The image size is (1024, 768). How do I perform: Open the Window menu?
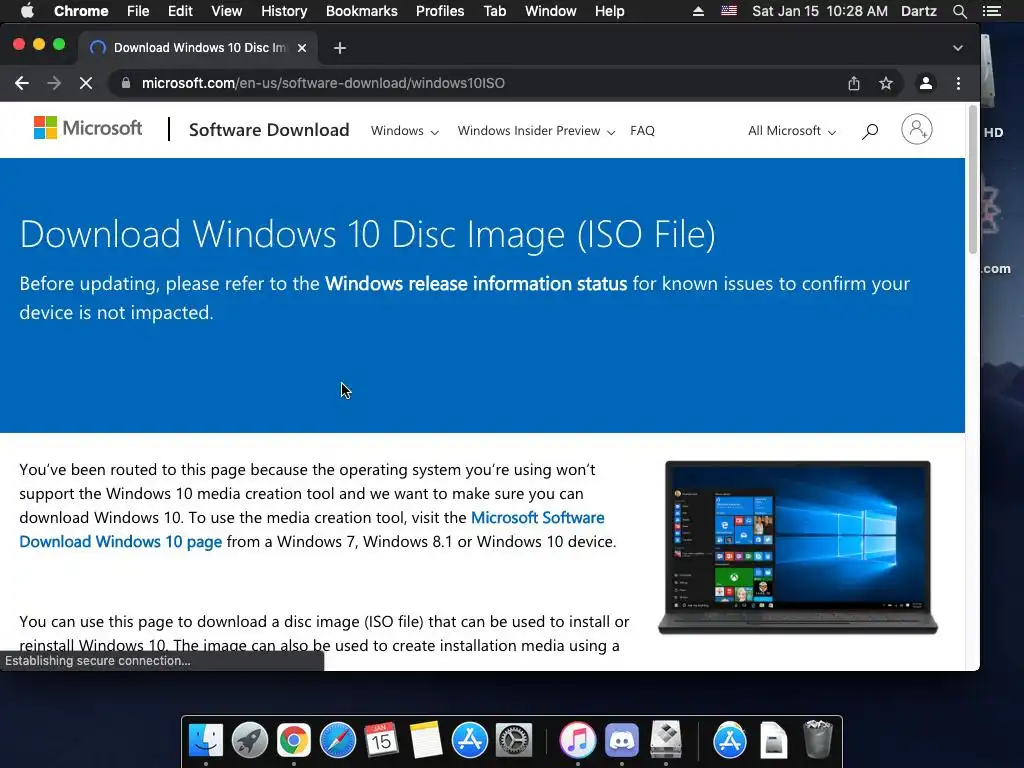[551, 11]
